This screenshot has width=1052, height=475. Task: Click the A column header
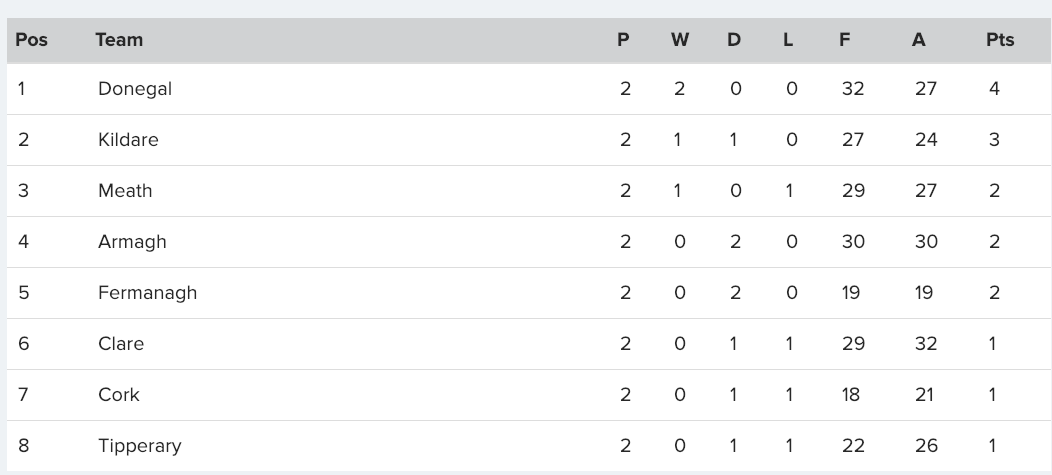coord(918,40)
